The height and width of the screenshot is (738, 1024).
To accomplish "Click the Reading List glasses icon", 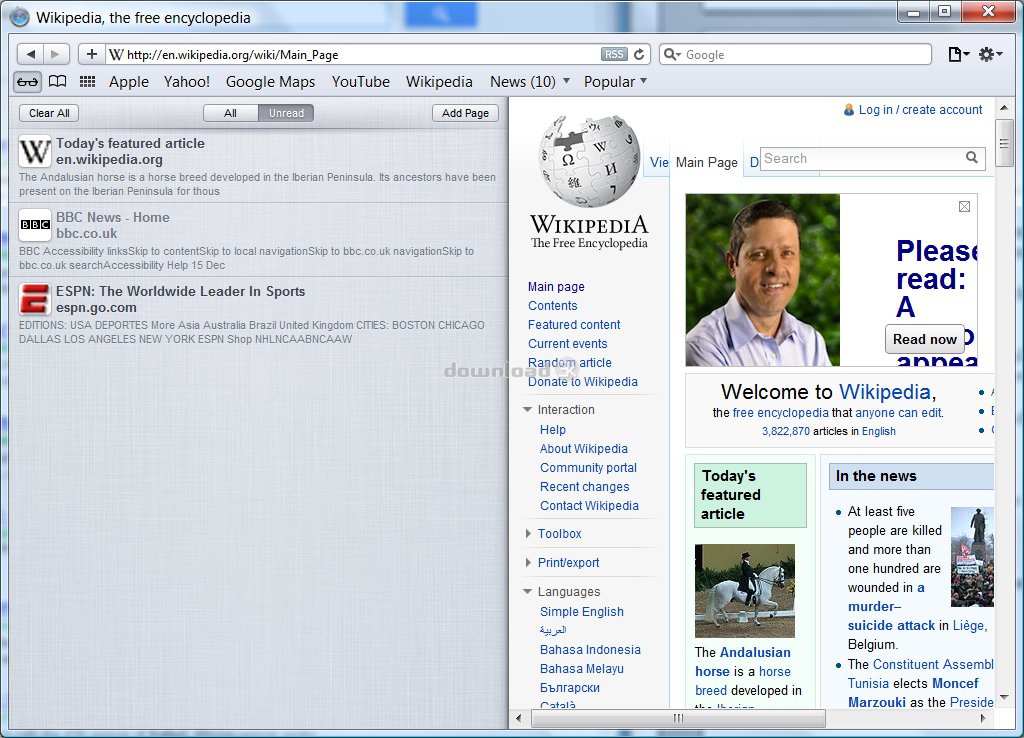I will tap(27, 82).
